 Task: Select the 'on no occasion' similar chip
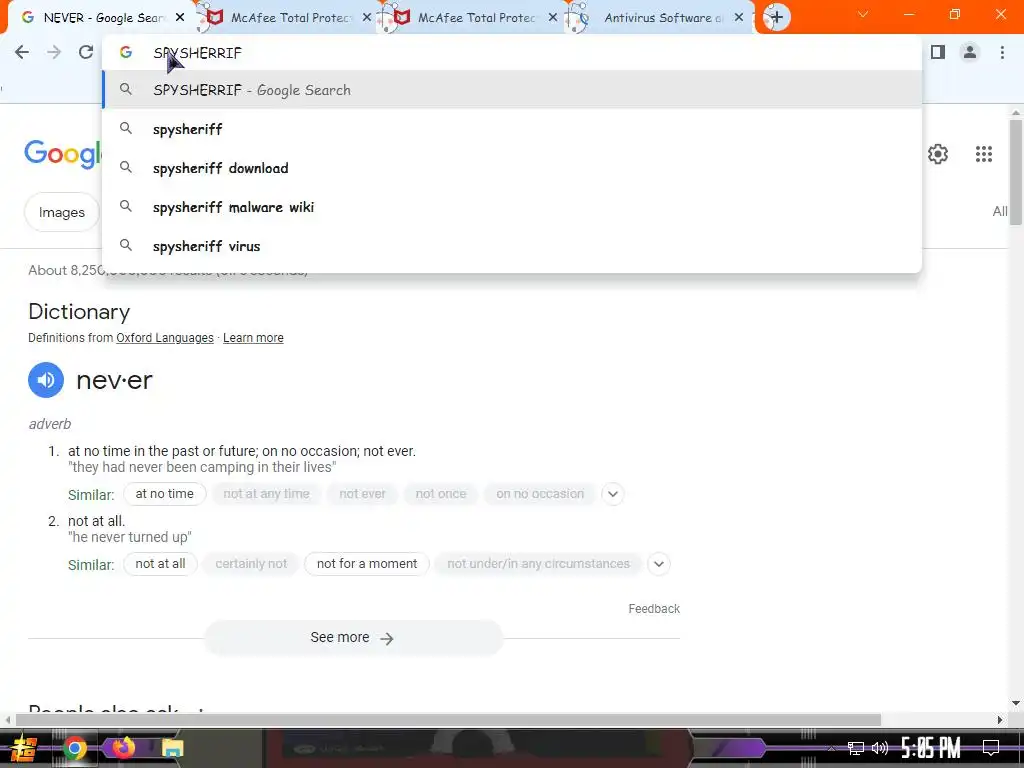point(540,494)
